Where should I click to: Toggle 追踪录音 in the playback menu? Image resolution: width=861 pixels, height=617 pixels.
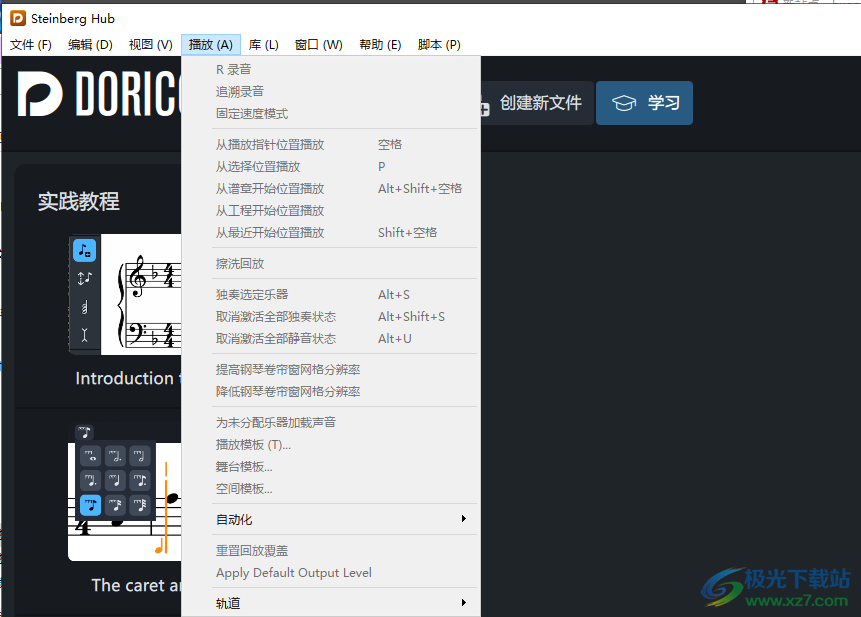click(x=240, y=90)
